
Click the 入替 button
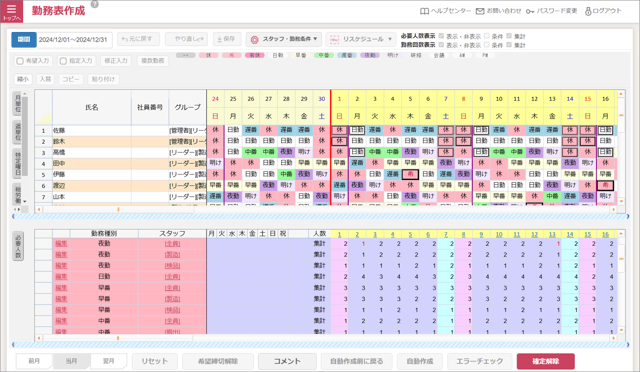pos(45,79)
